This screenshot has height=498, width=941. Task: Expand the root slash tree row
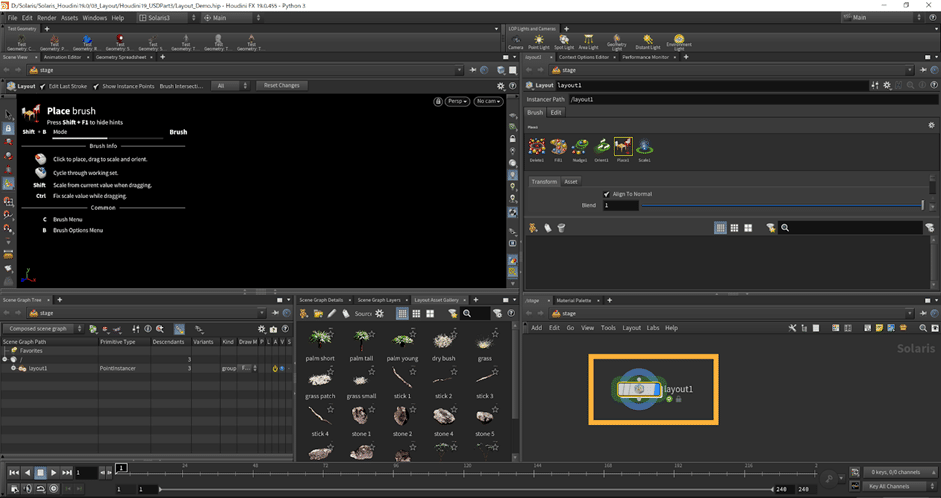coord(5,359)
